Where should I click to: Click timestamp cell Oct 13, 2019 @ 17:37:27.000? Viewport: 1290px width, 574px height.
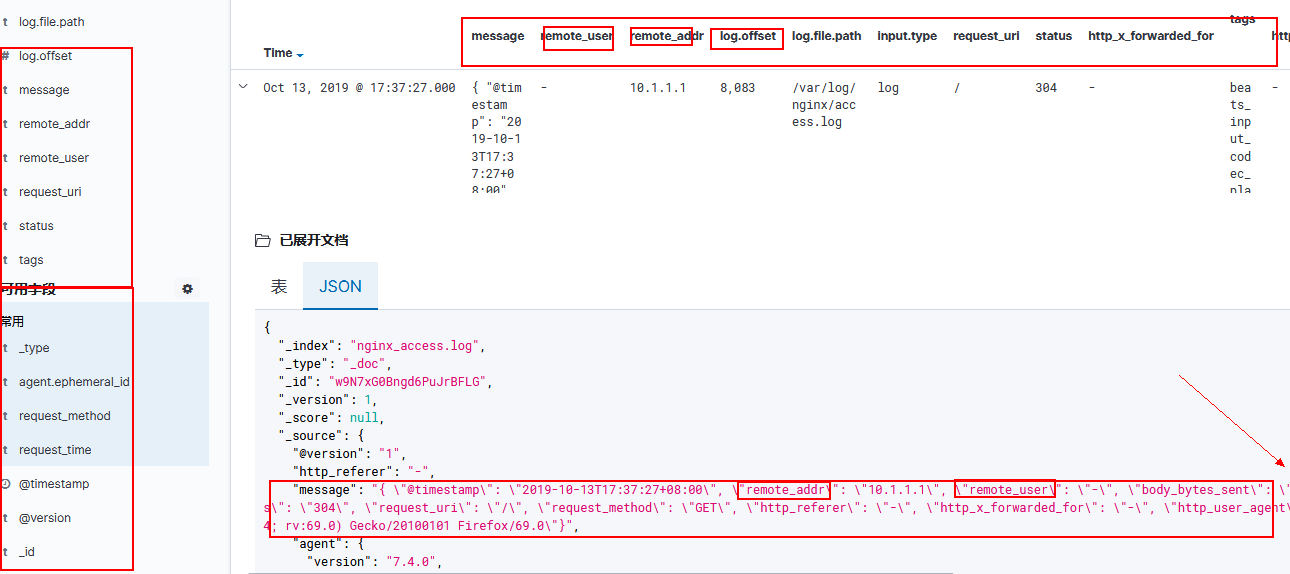pyautogui.click(x=359, y=88)
